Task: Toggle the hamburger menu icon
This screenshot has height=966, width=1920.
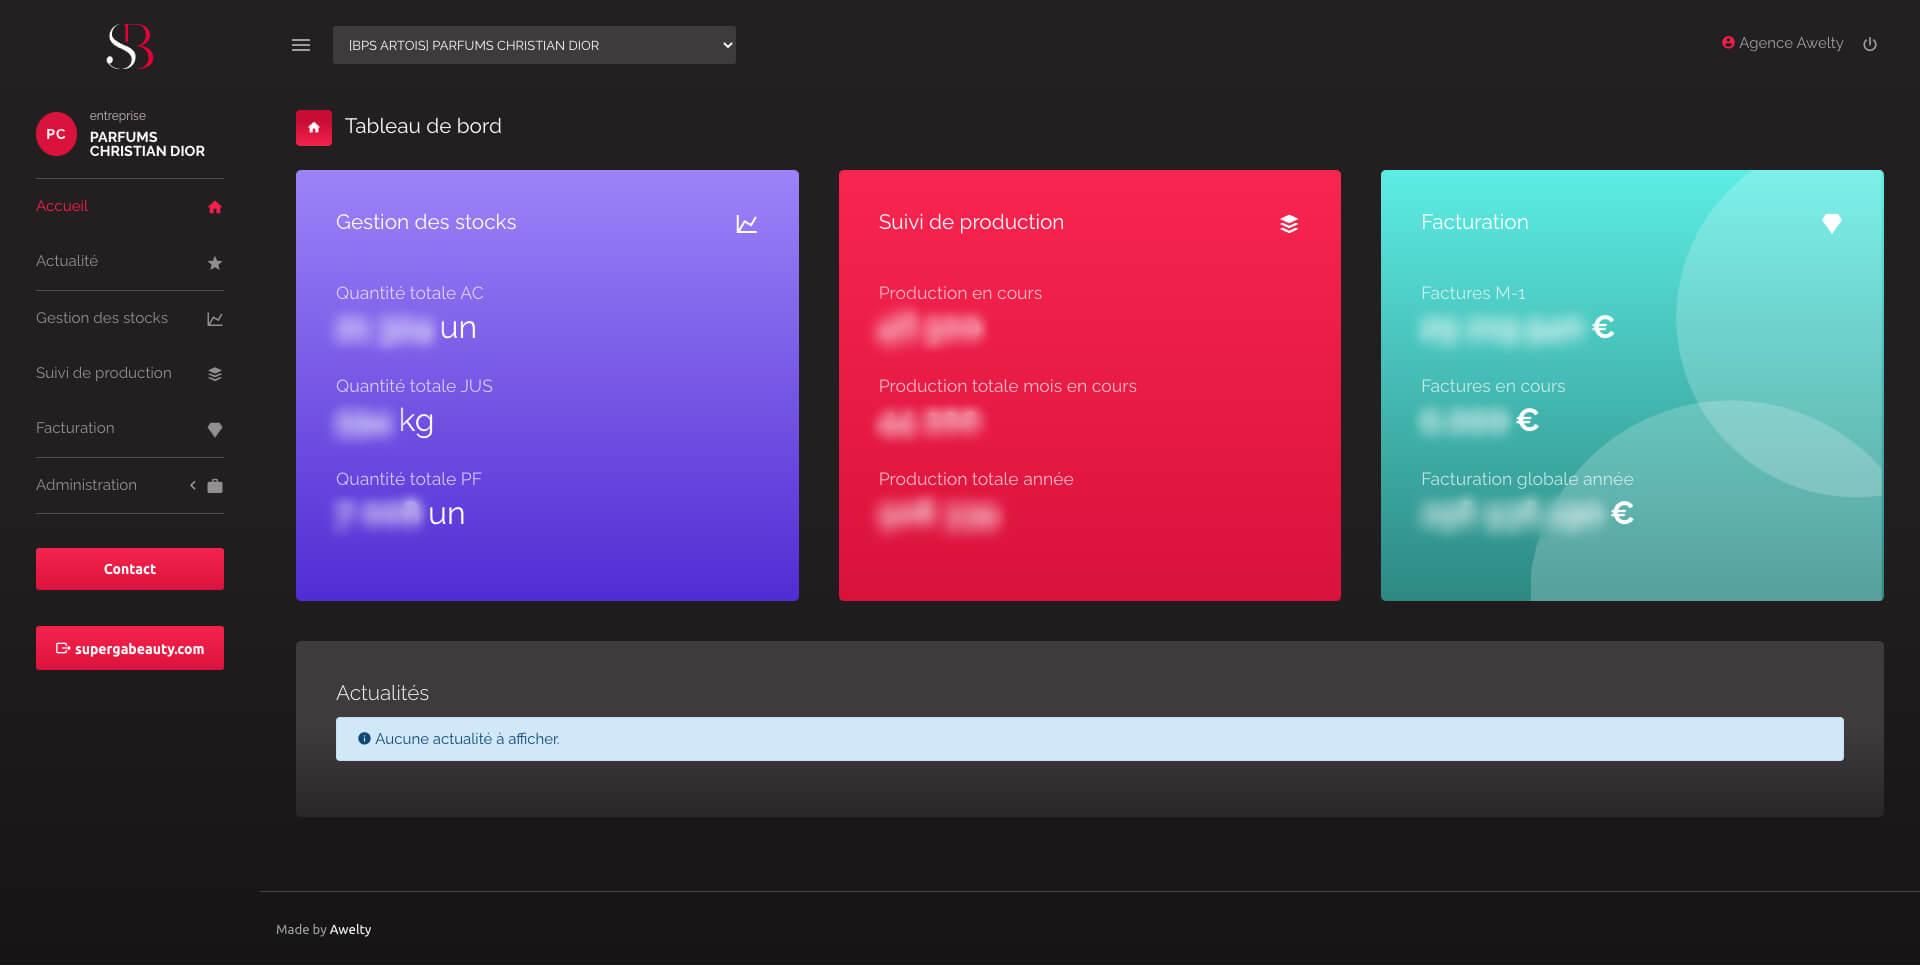Action: [x=301, y=45]
